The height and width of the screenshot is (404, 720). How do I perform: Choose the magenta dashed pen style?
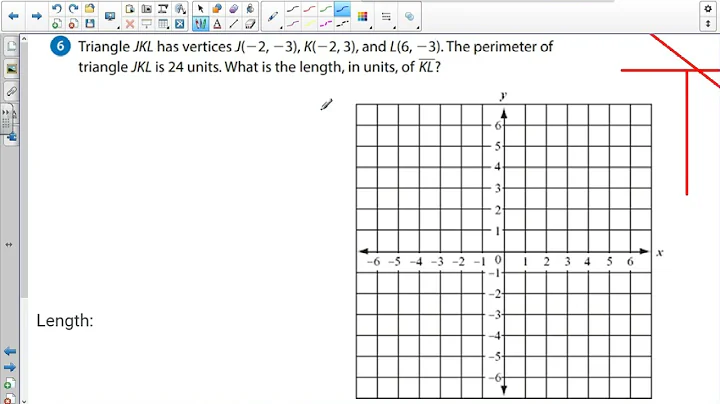[x=326, y=23]
